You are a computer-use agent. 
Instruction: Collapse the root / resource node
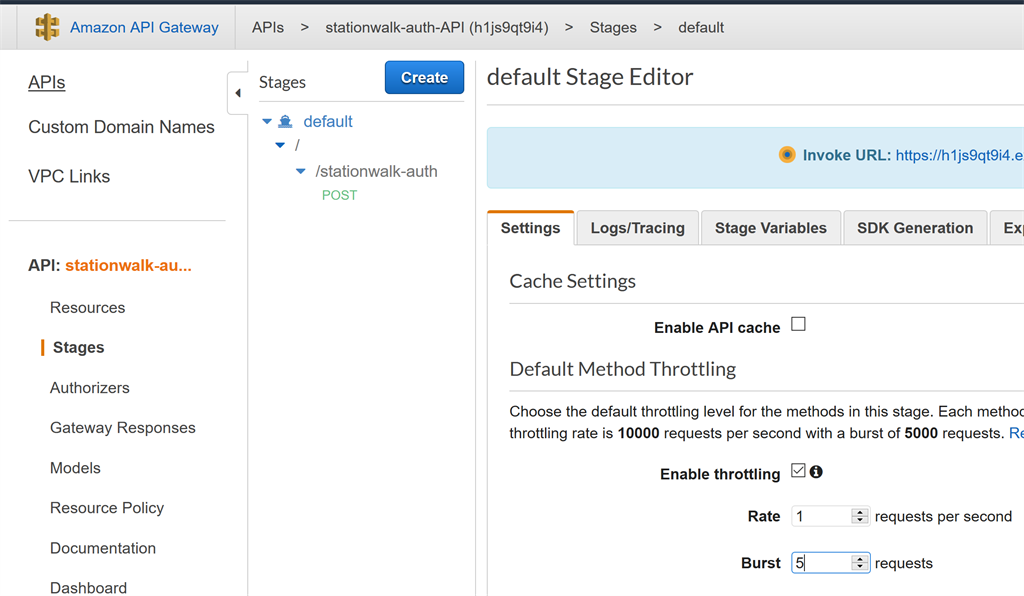(280, 145)
